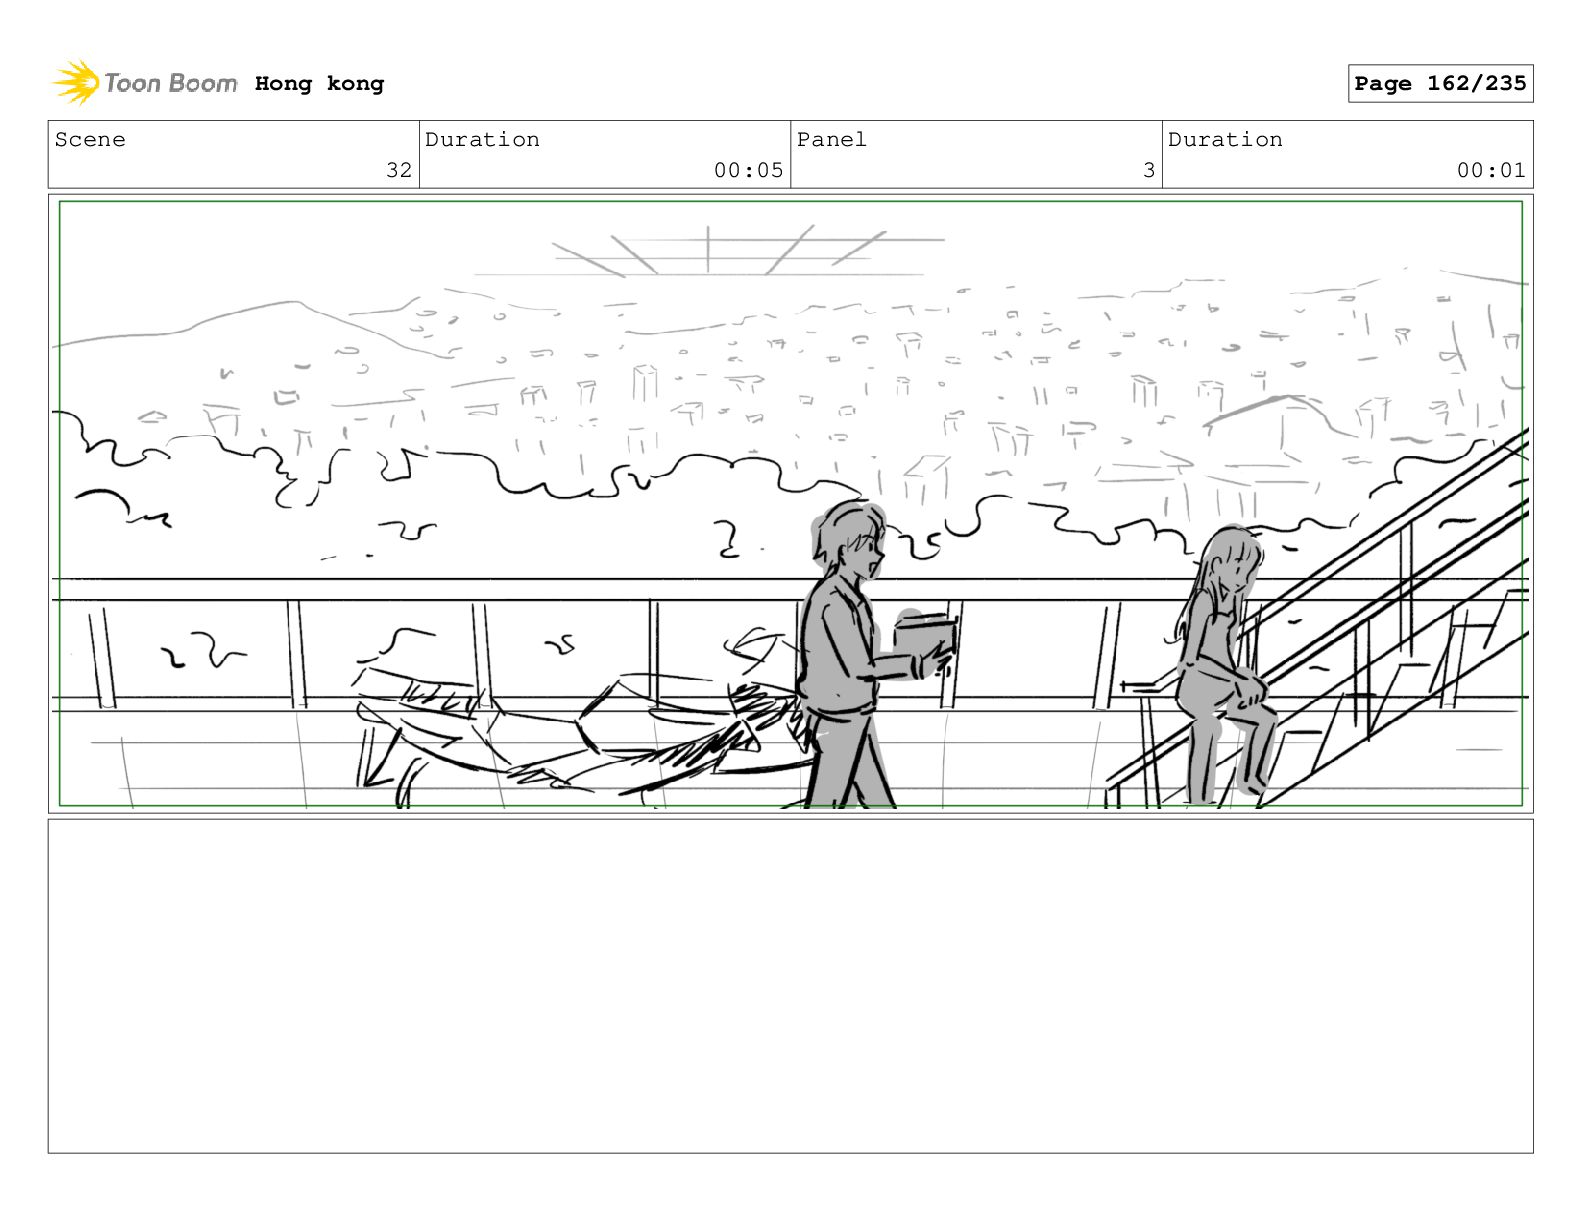Click the empty notes box below the panel
The image size is (1582, 1225).
coord(791,986)
